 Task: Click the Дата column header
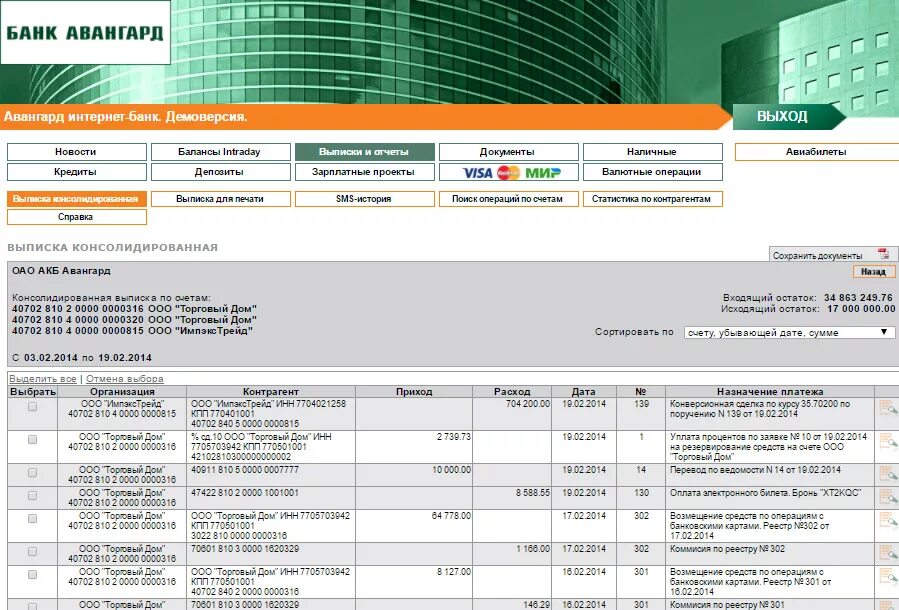pos(584,392)
